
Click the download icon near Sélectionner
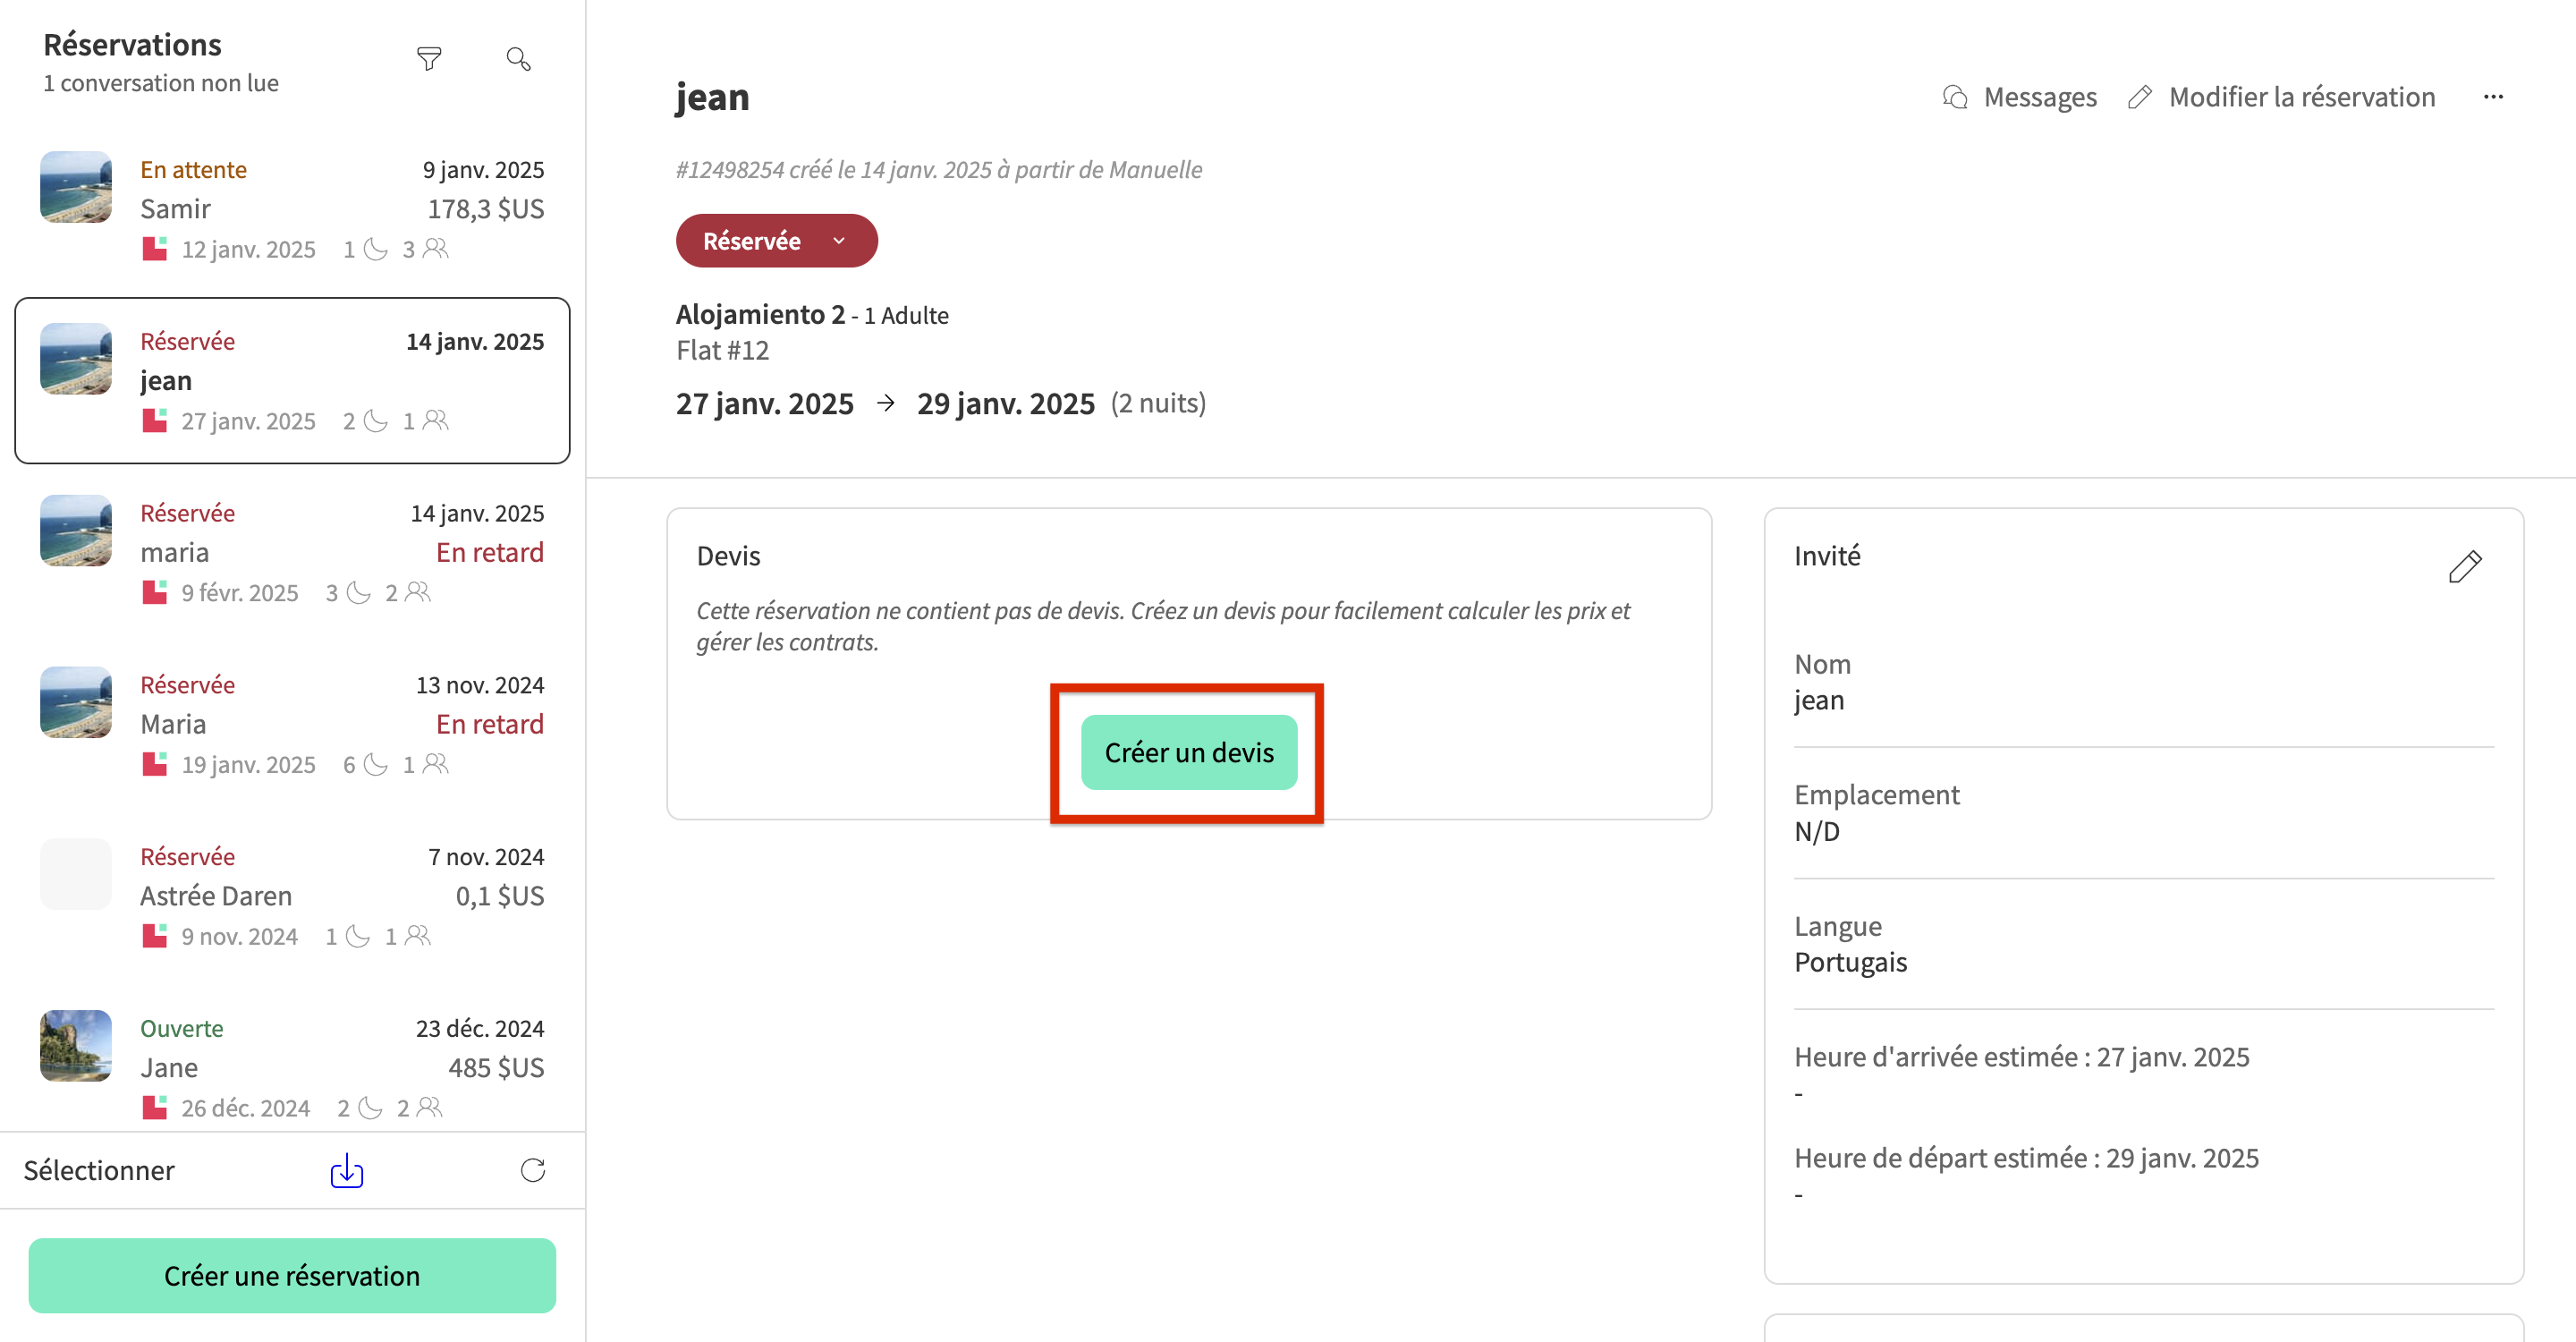coord(345,1170)
